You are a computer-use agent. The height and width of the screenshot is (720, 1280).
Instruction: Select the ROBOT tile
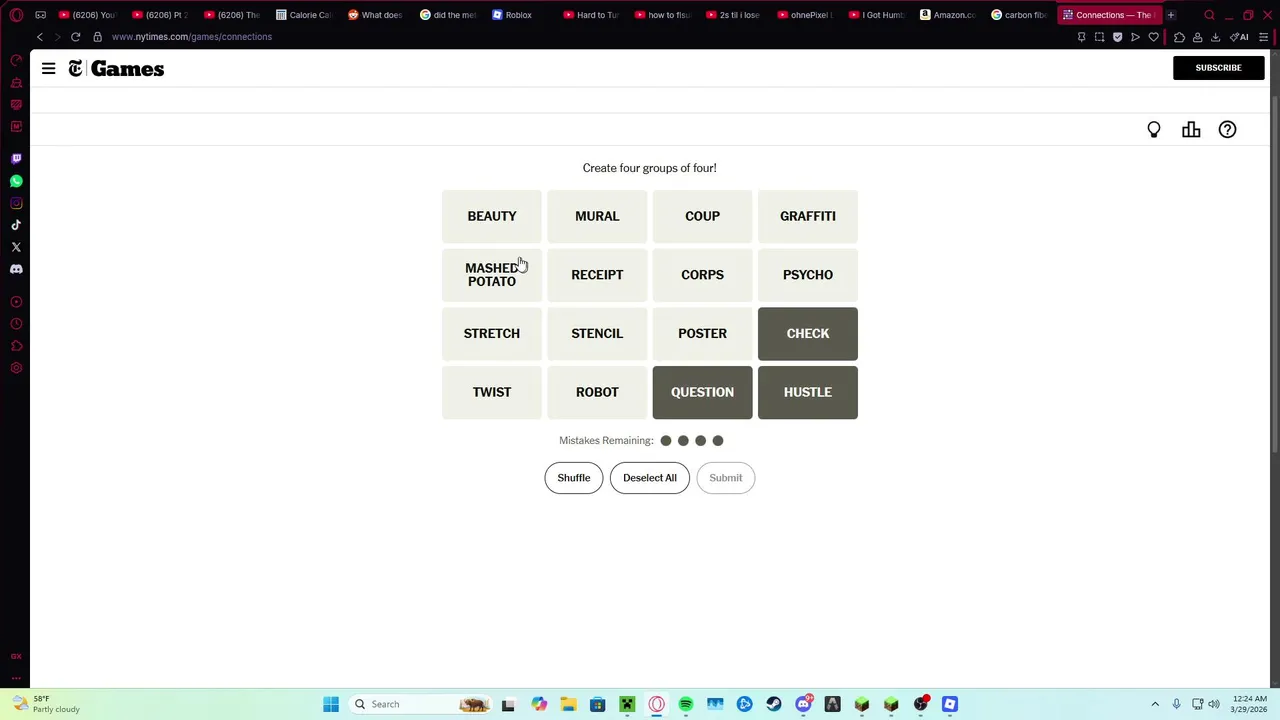[x=597, y=392]
